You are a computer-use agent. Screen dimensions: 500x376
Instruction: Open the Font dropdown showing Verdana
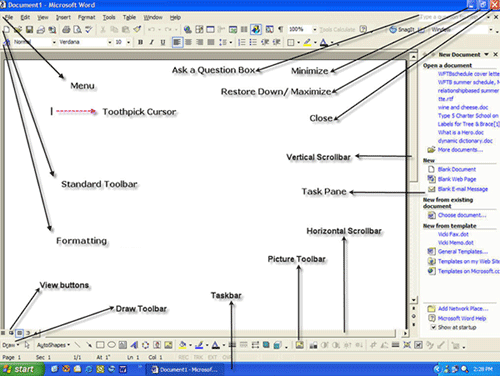pos(109,42)
